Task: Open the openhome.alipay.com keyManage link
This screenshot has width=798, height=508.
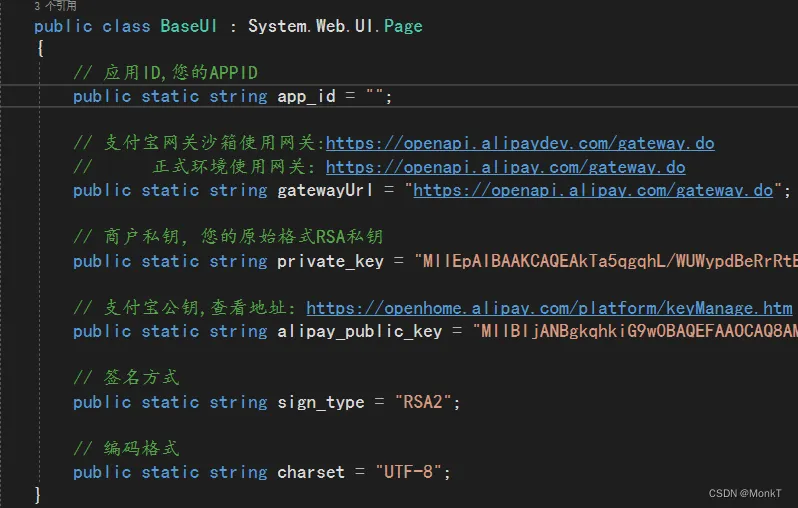Action: click(549, 308)
